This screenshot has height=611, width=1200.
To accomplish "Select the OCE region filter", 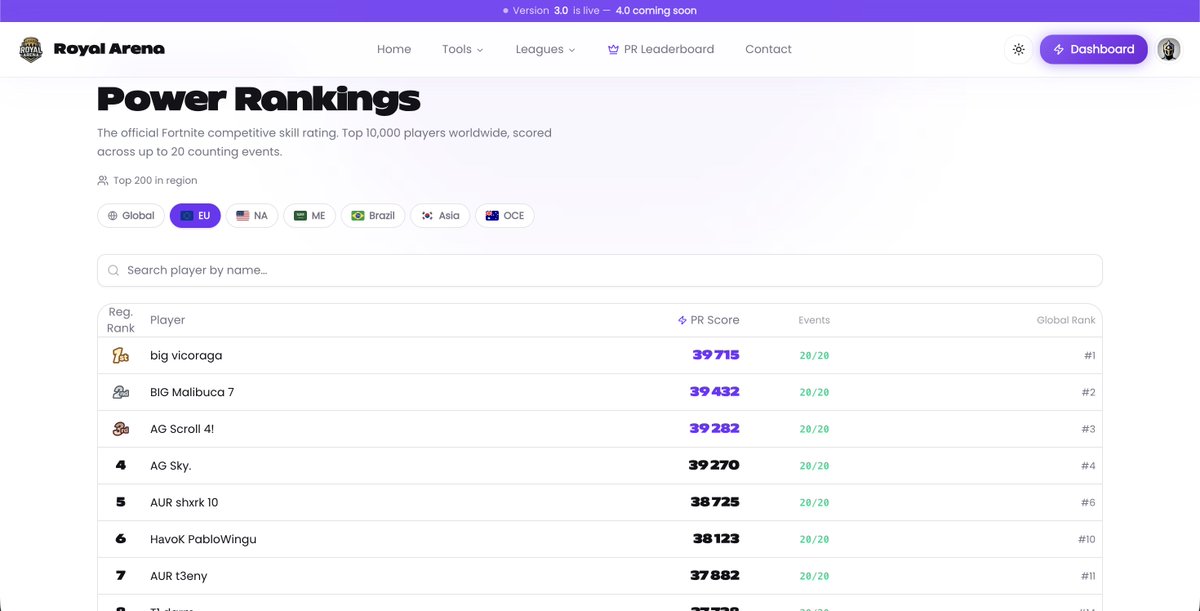I will pos(505,216).
